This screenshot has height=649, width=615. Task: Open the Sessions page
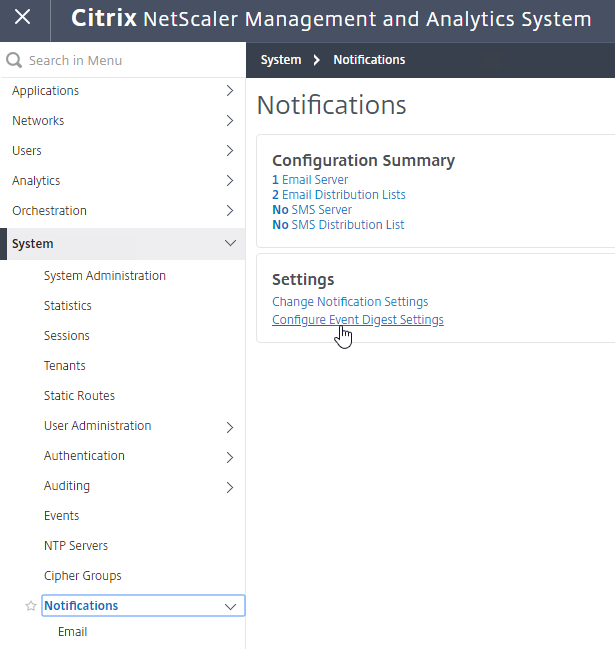(67, 336)
